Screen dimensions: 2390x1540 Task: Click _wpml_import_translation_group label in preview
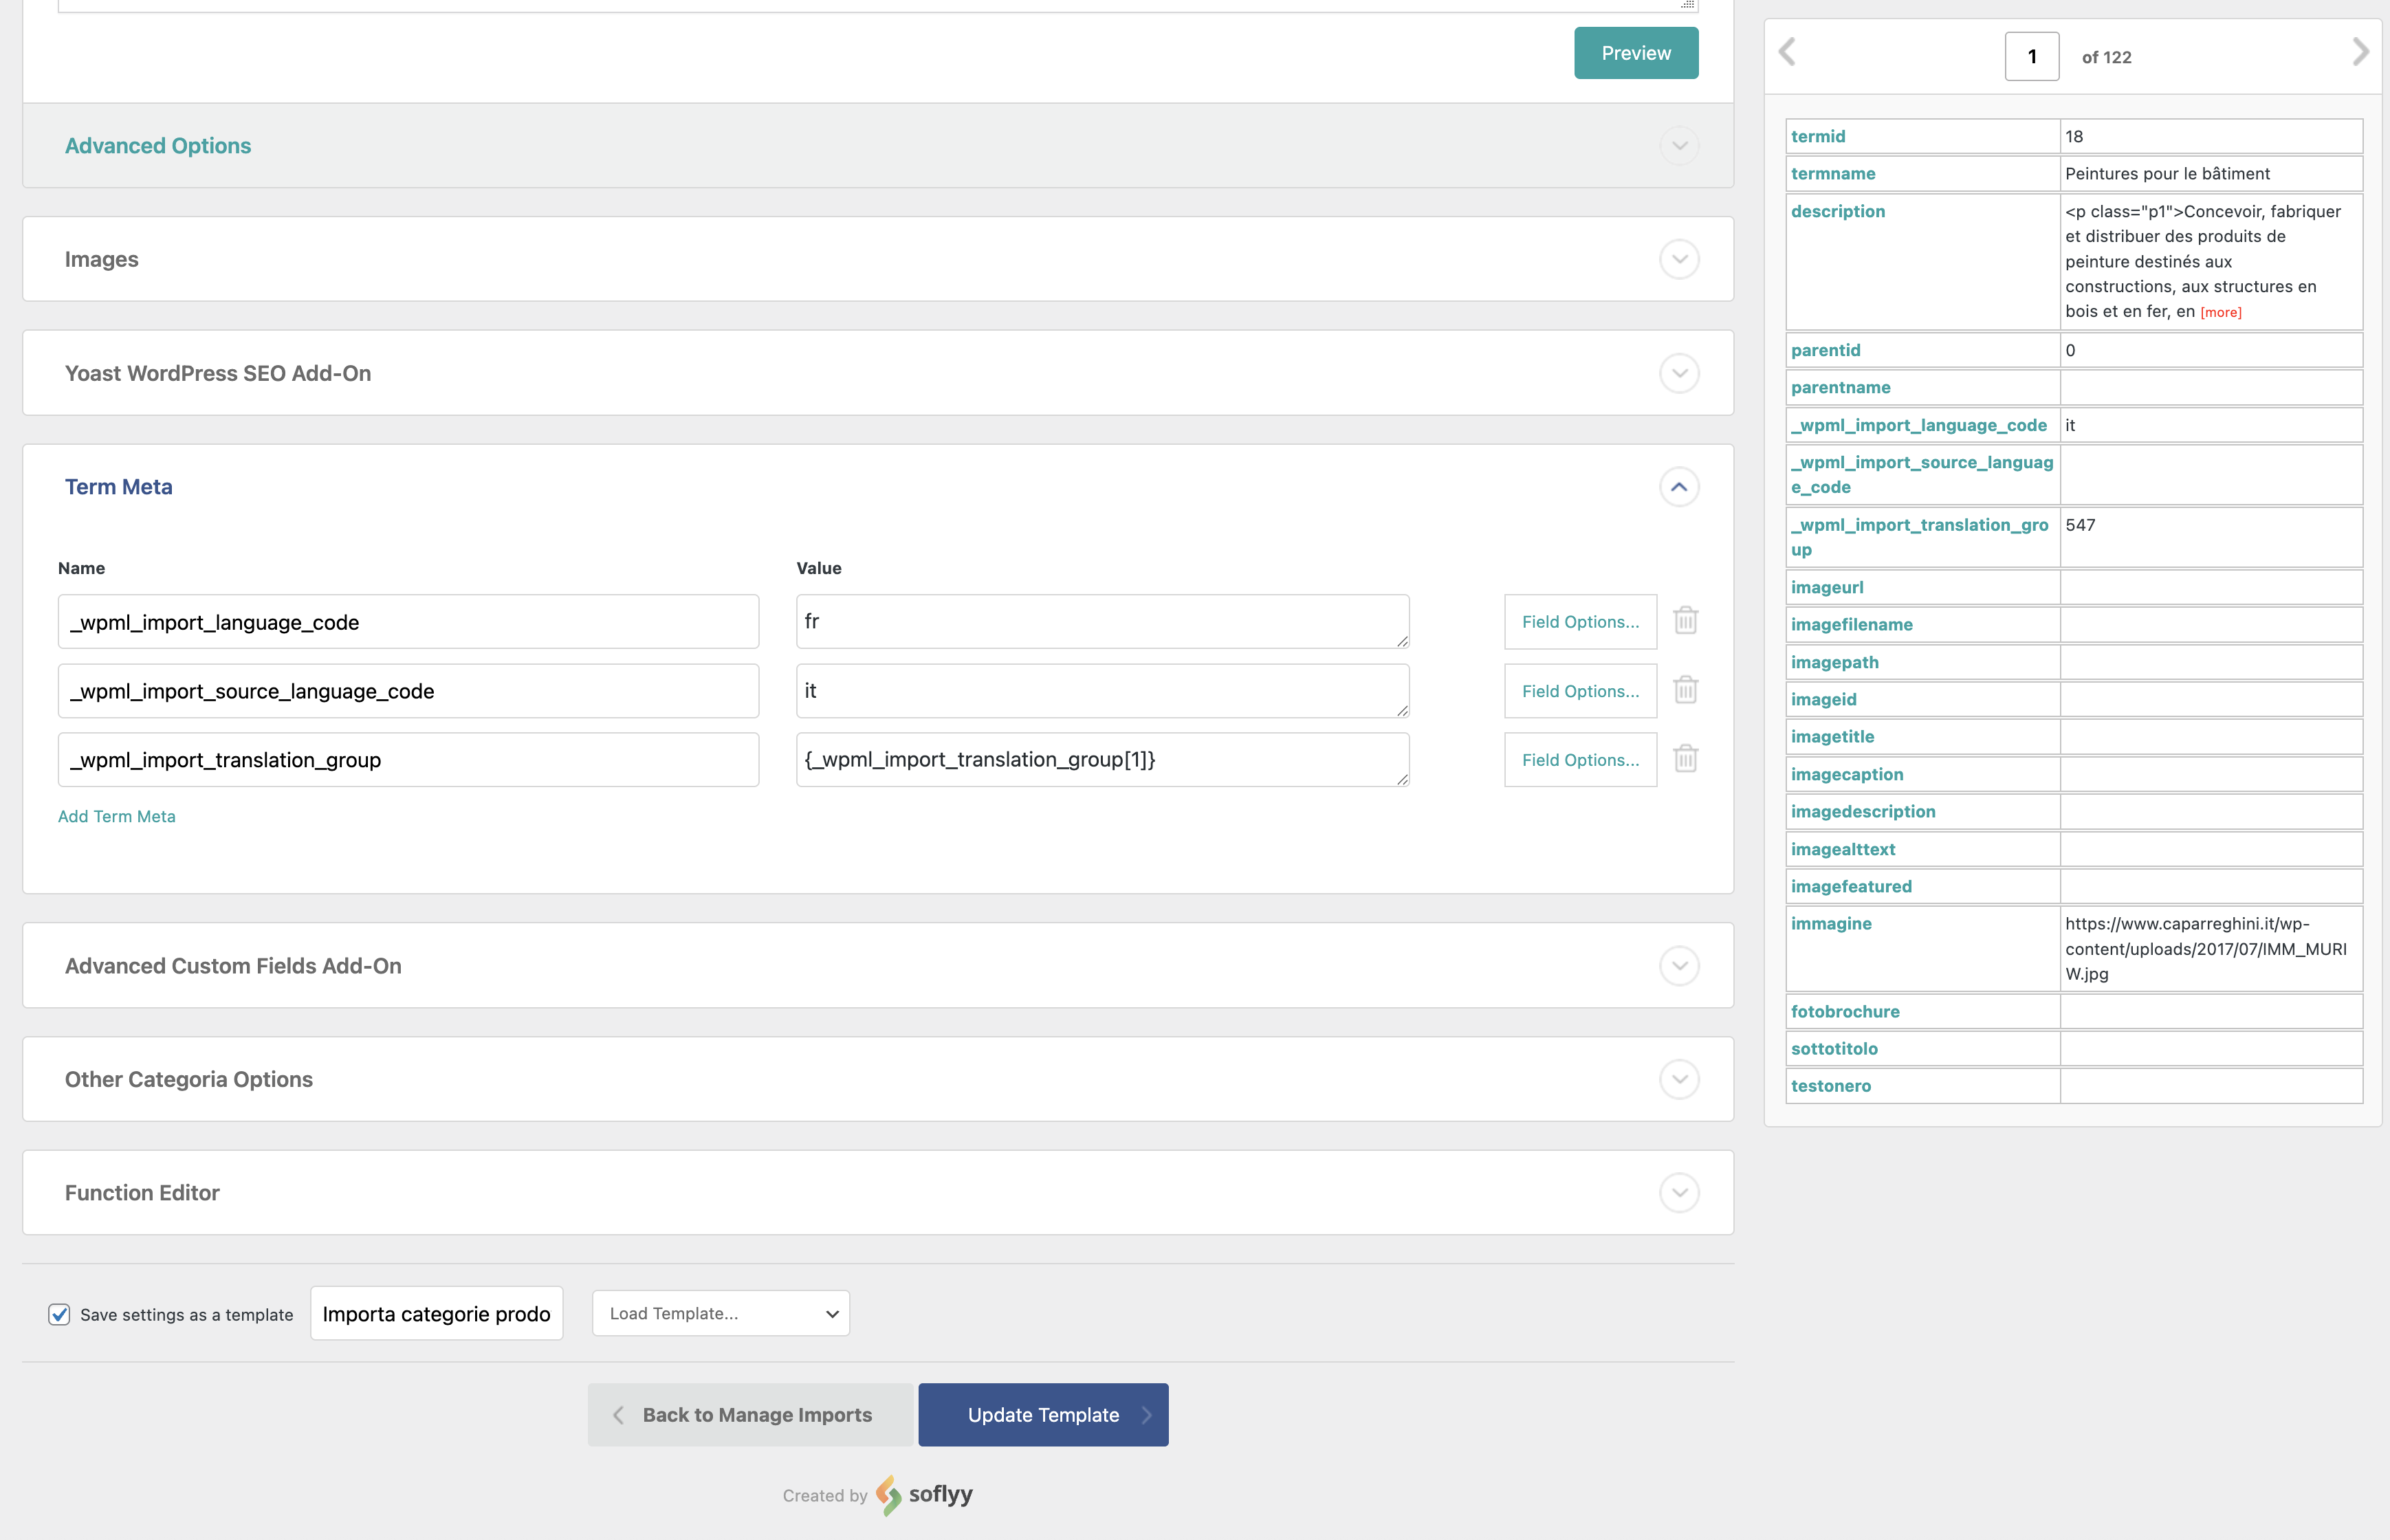(1919, 537)
